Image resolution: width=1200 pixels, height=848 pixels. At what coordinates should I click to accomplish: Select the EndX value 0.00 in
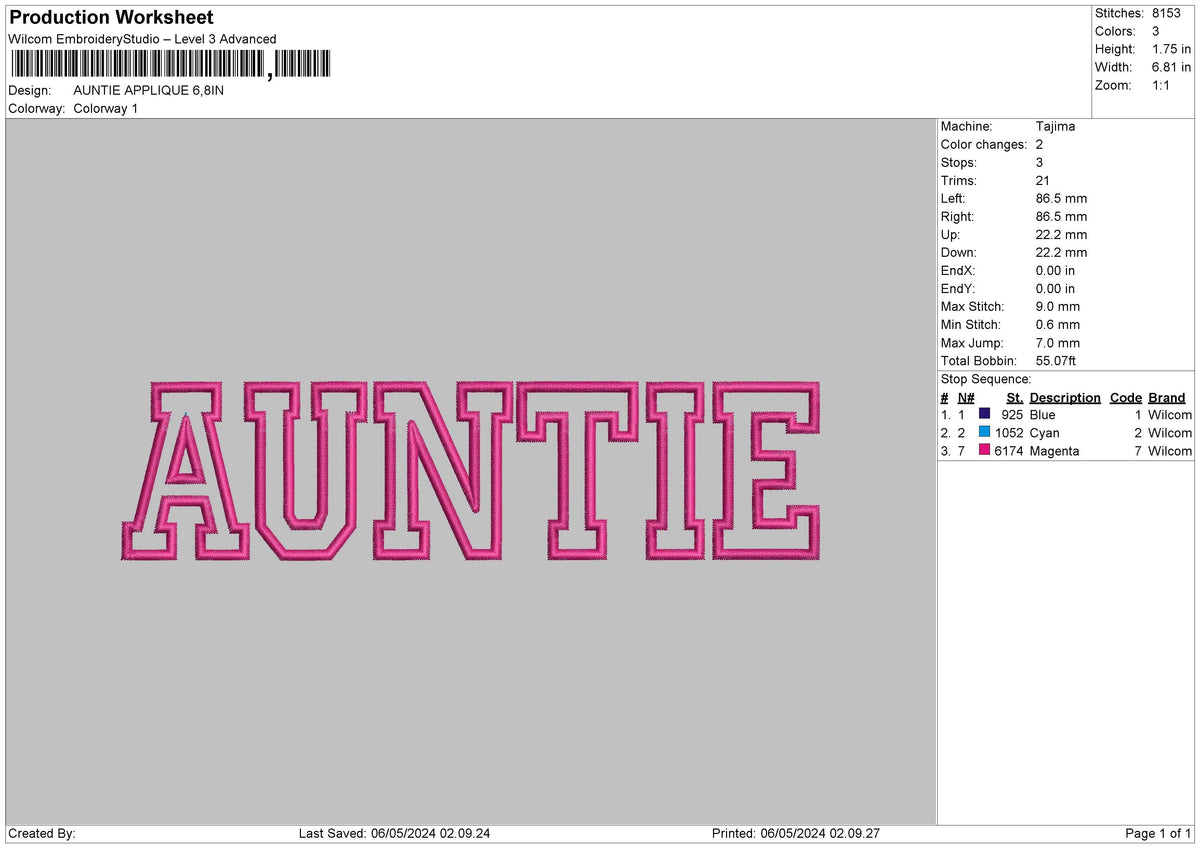click(1056, 270)
